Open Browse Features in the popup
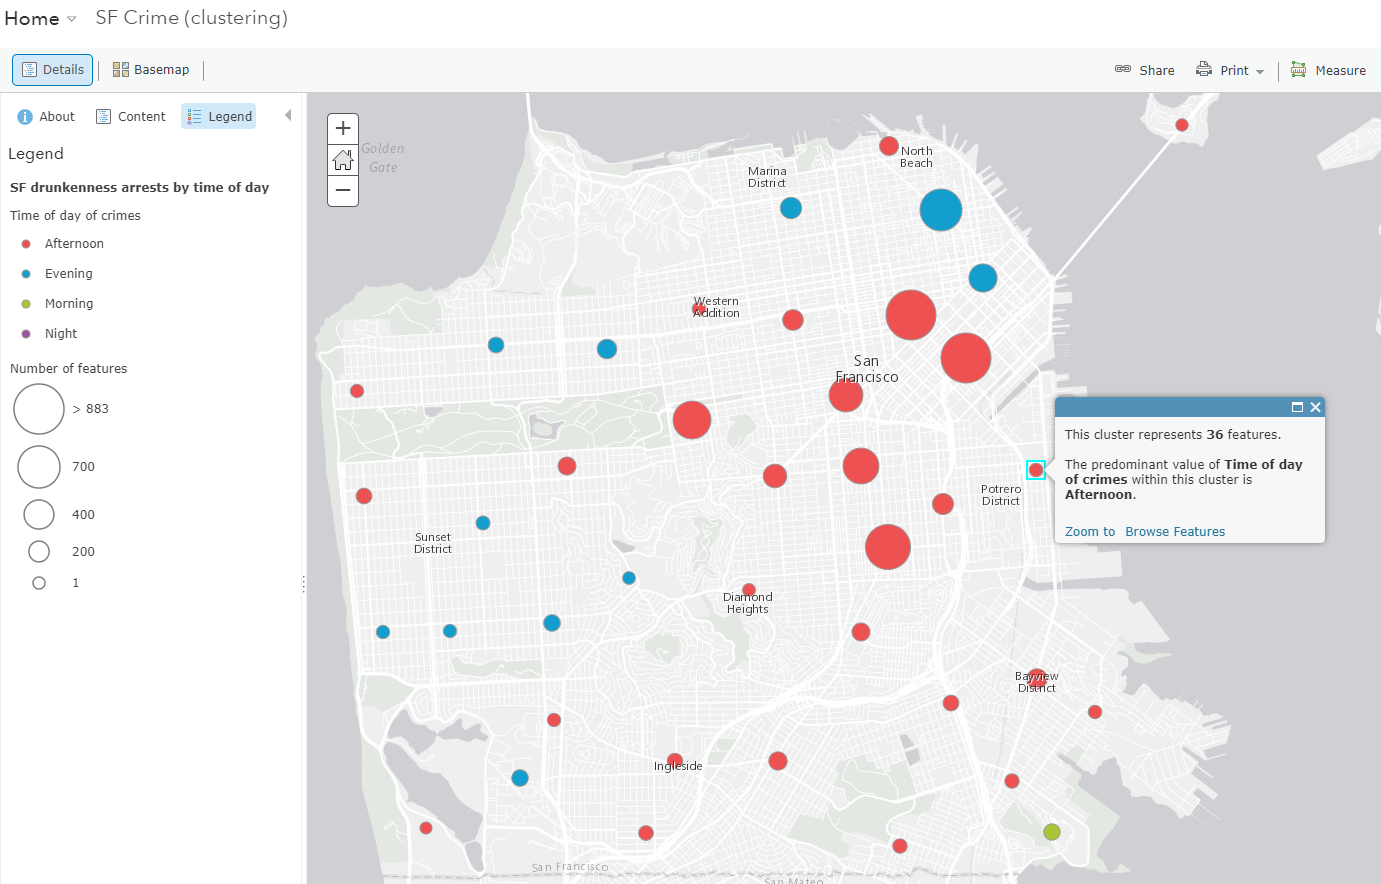Image resolution: width=1381 pixels, height=884 pixels. (x=1175, y=531)
